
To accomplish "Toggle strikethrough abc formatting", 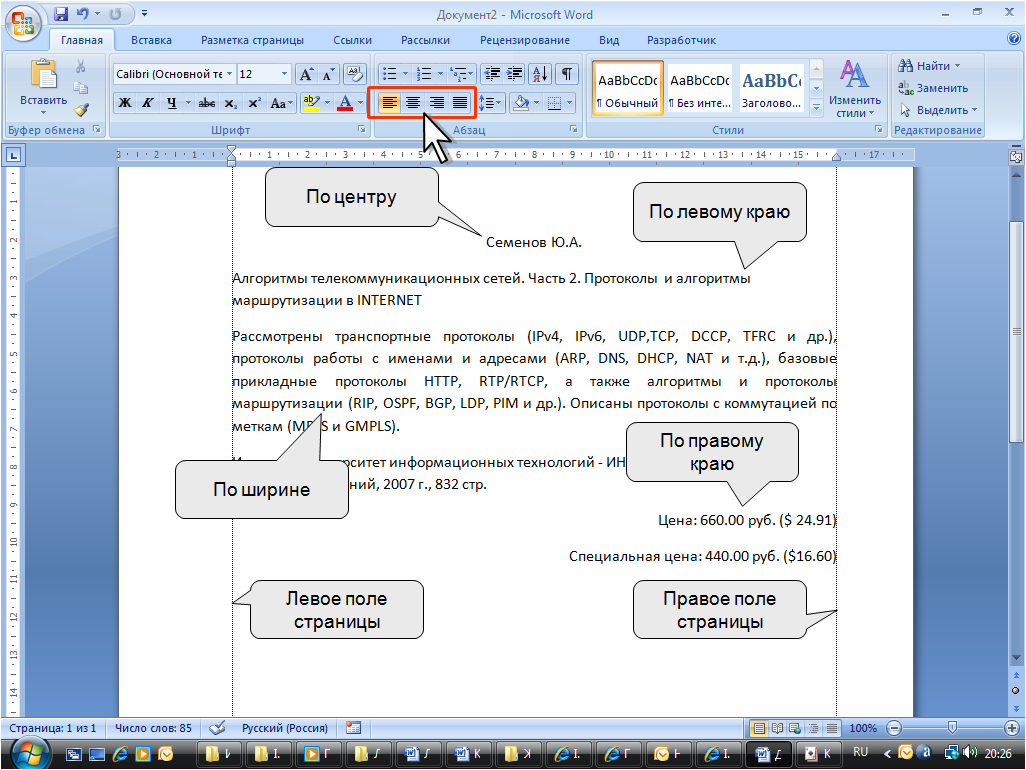I will pyautogui.click(x=207, y=103).
